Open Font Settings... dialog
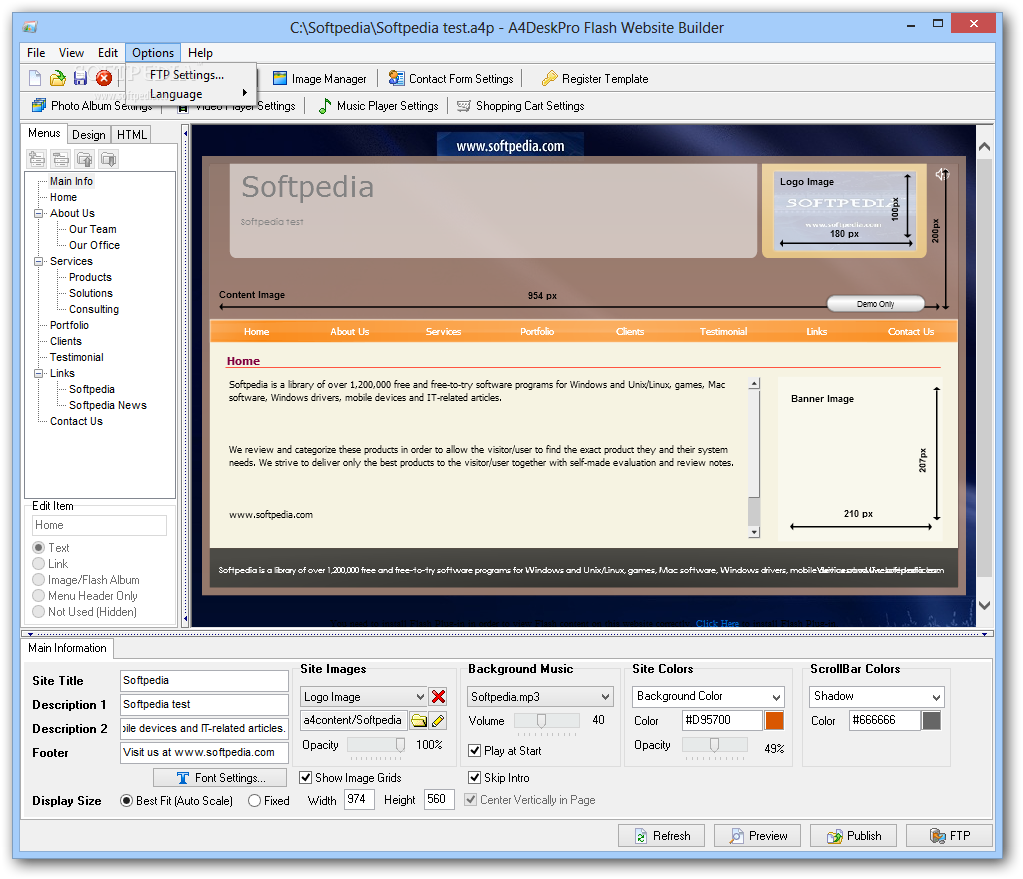 220,778
